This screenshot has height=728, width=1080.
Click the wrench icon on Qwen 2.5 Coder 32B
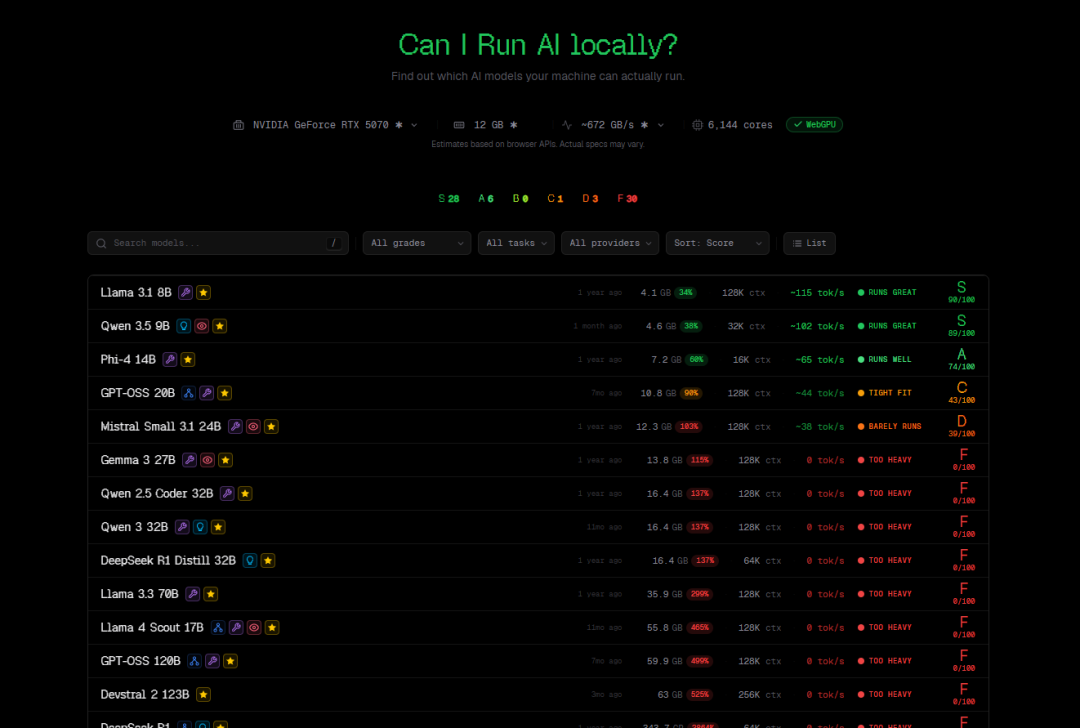click(x=227, y=494)
